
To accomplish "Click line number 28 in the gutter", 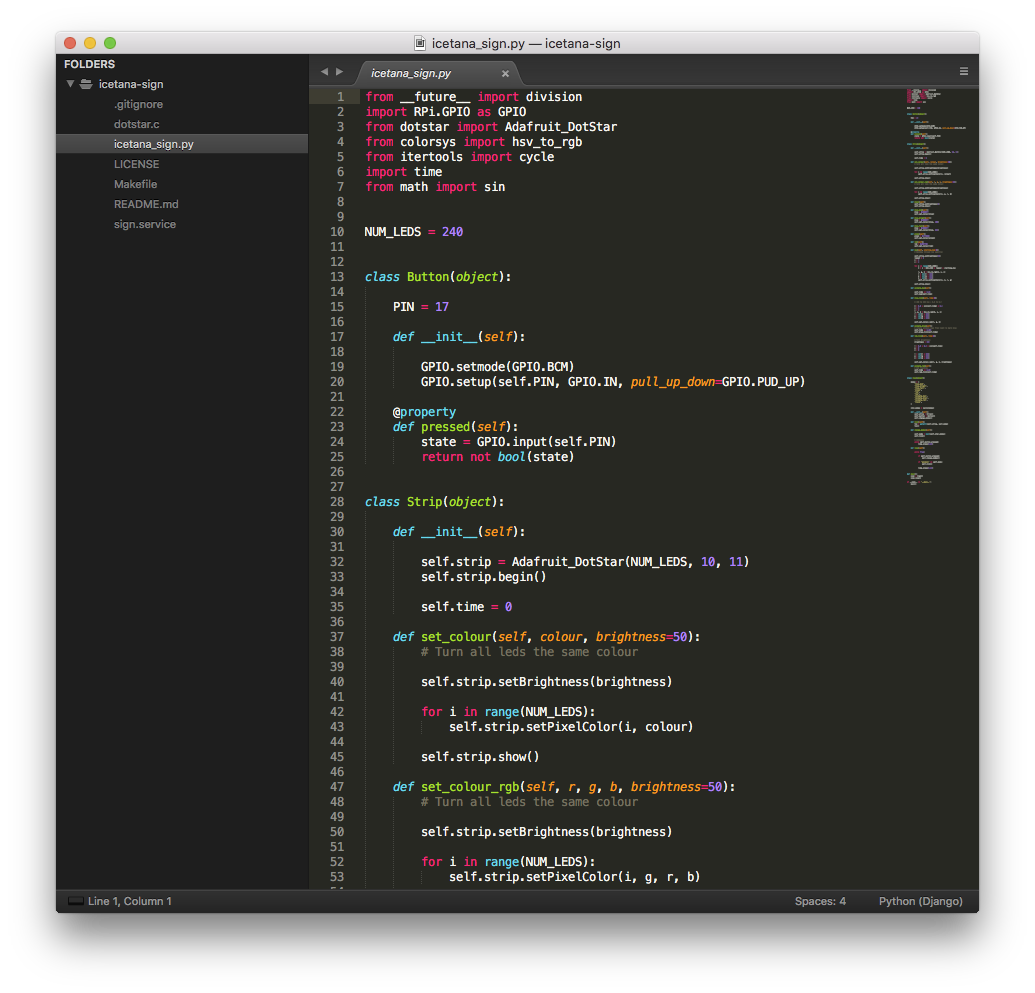I will (337, 502).
